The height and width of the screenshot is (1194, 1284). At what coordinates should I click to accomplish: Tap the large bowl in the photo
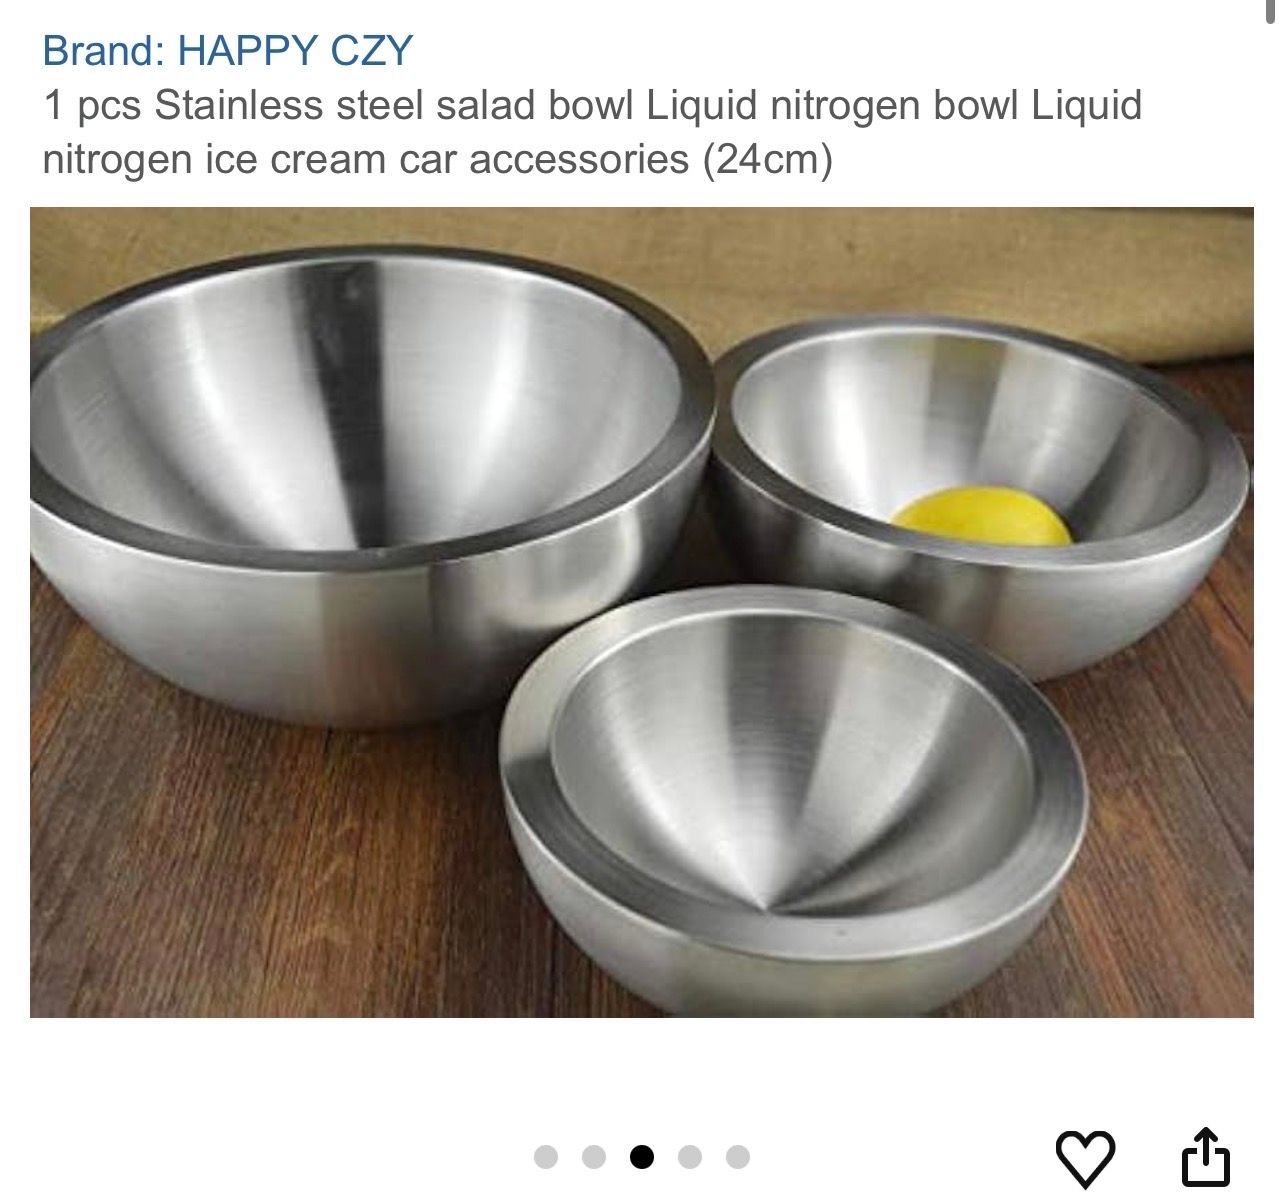pos(370,480)
